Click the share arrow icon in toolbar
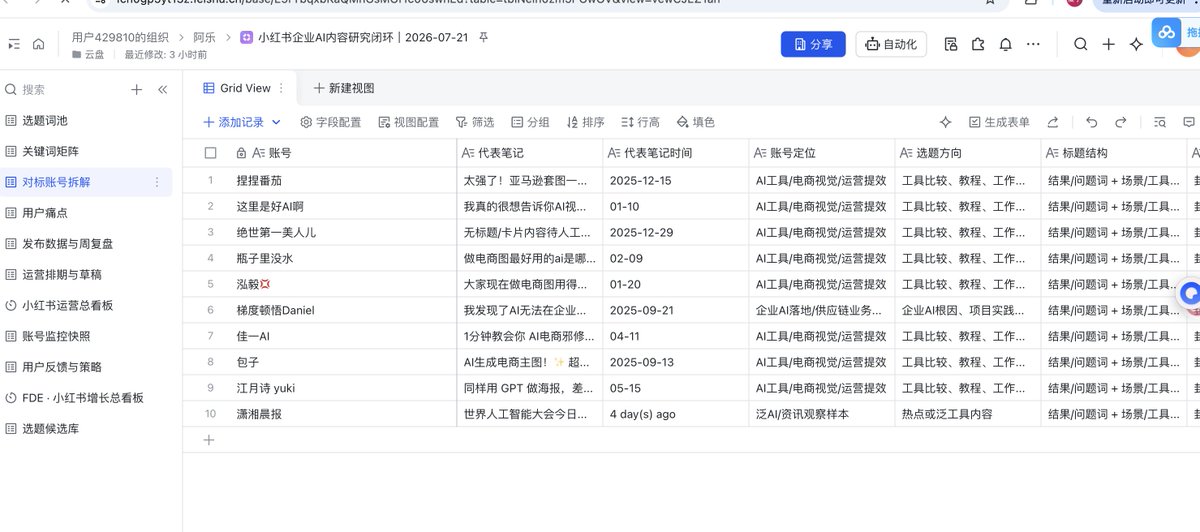The height and width of the screenshot is (532, 1200). [x=1052, y=122]
